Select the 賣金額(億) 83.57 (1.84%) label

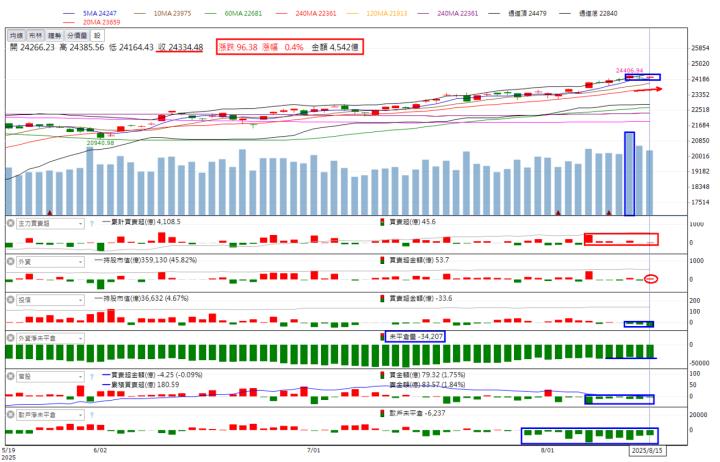point(427,384)
